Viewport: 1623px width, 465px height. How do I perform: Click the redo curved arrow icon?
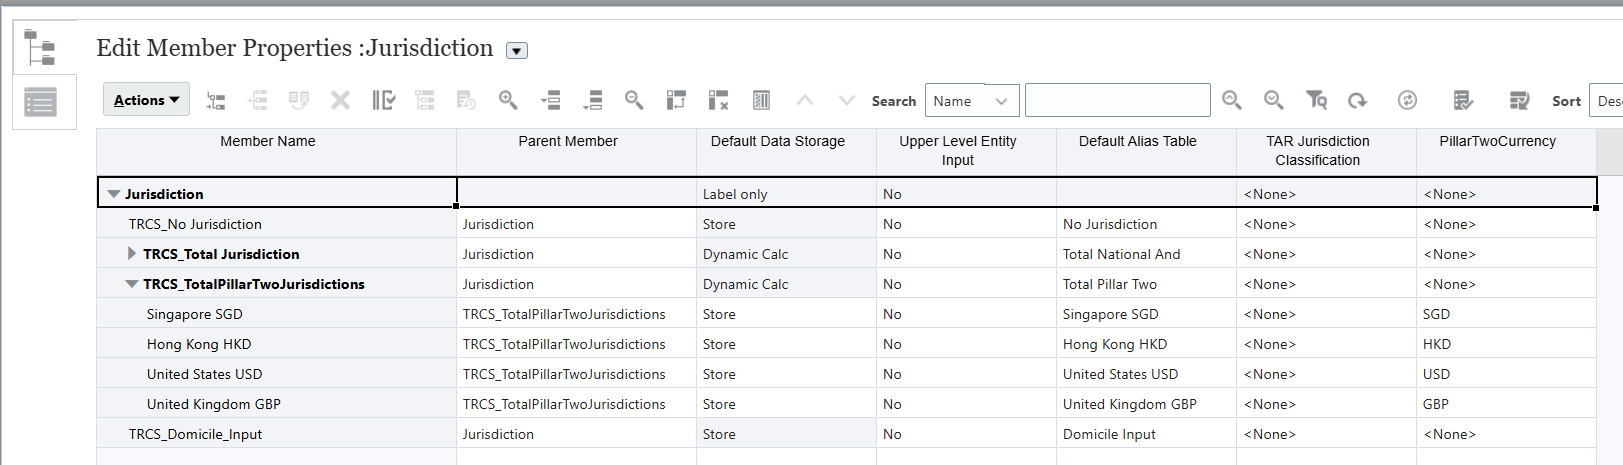tap(1357, 100)
